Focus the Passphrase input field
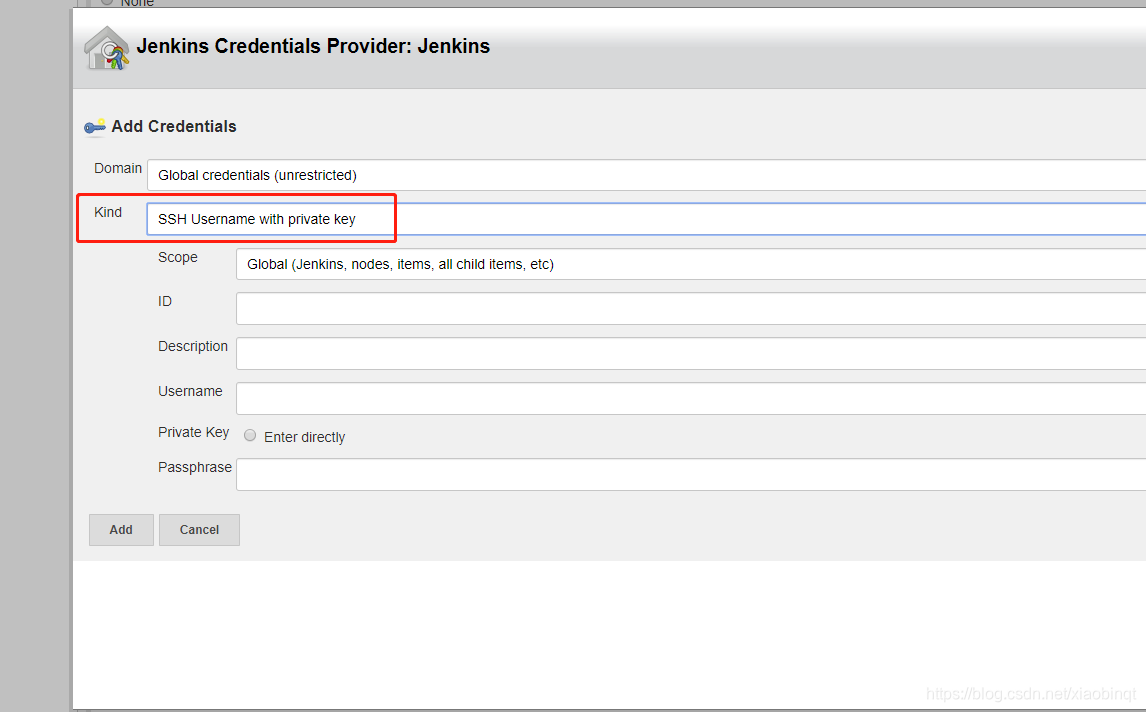1146x712 pixels. (691, 474)
